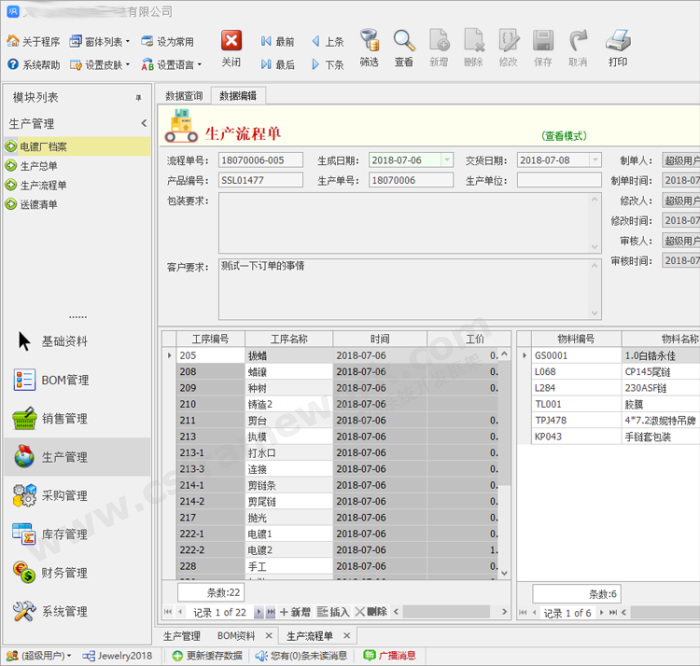The image size is (700, 666).
Task: Collapse the 生产管理 panel header arrow
Action: coord(143,124)
